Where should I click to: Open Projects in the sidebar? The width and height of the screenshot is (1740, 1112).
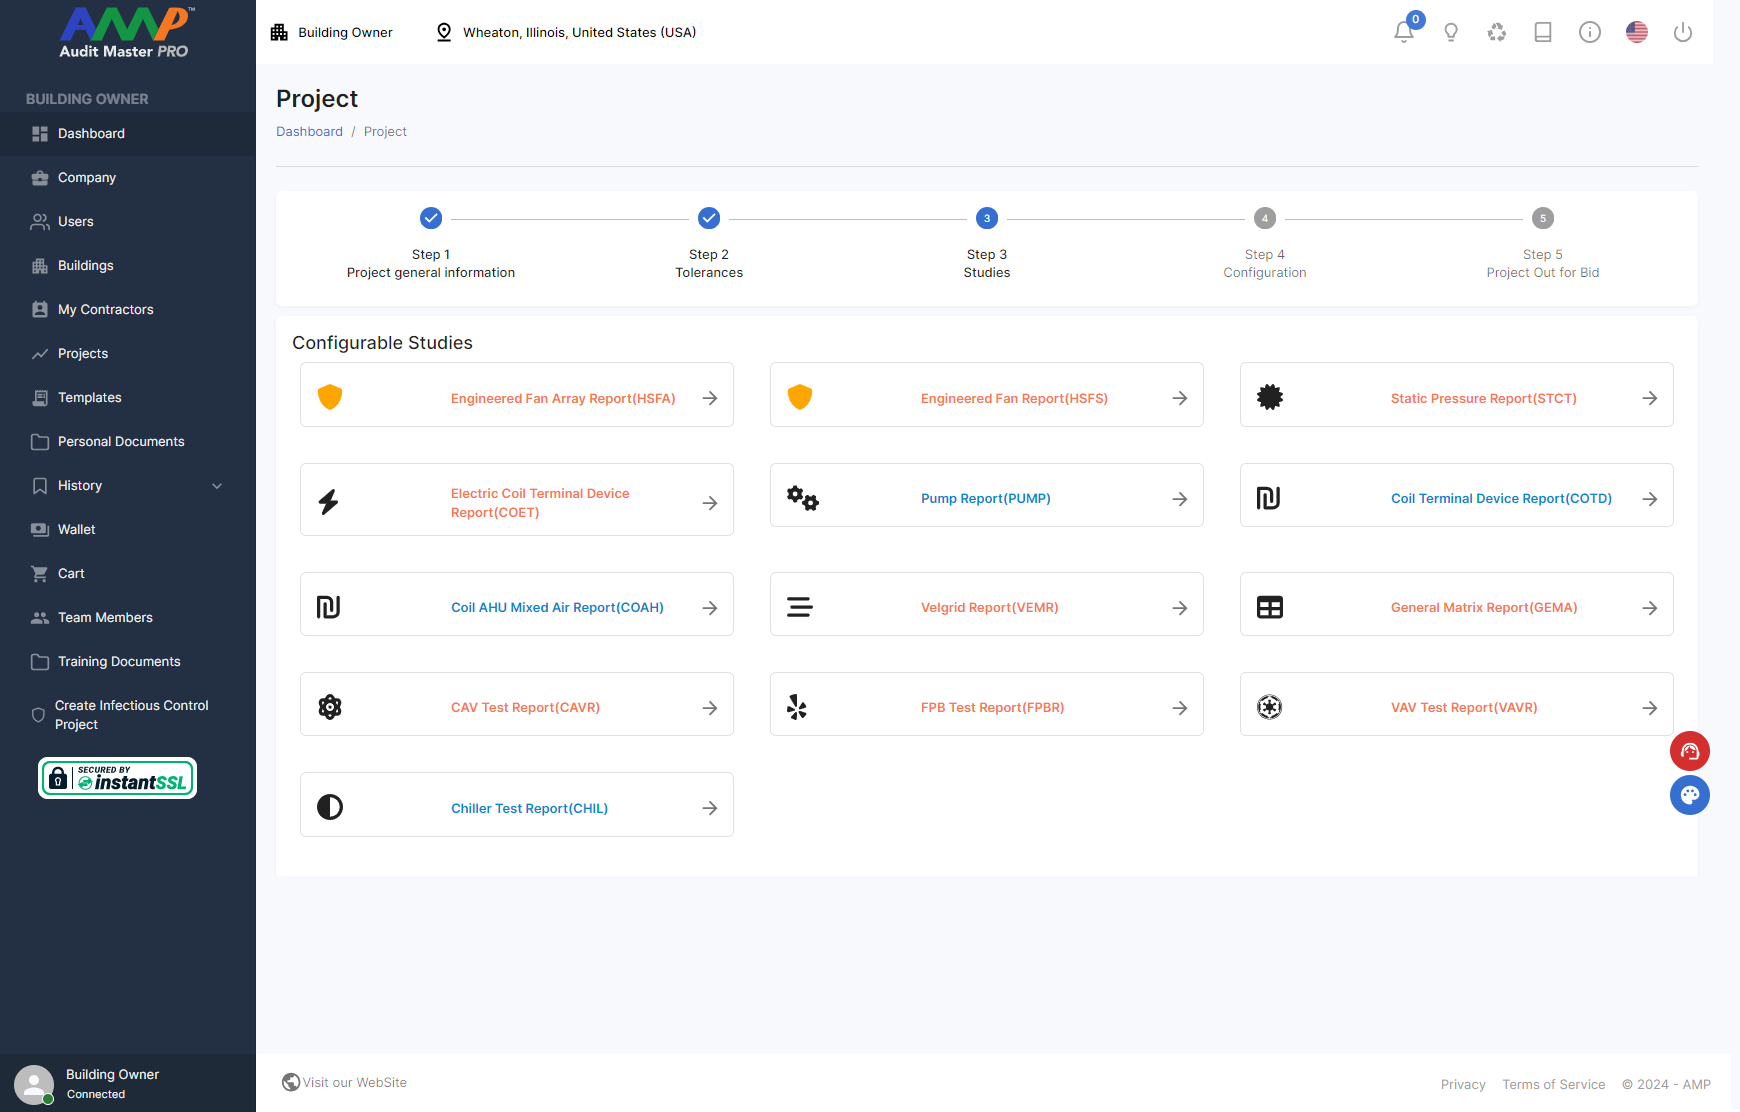tap(83, 353)
